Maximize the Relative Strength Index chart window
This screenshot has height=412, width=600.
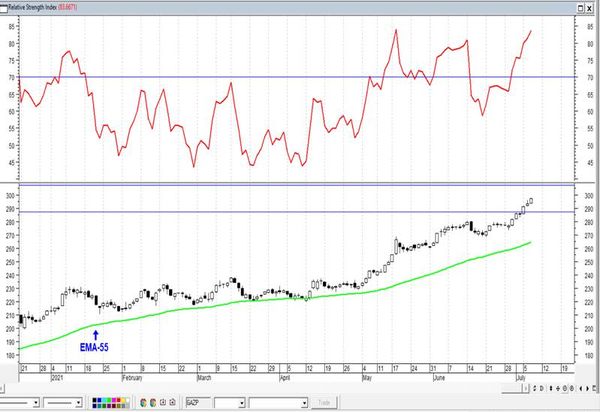(580, 8)
